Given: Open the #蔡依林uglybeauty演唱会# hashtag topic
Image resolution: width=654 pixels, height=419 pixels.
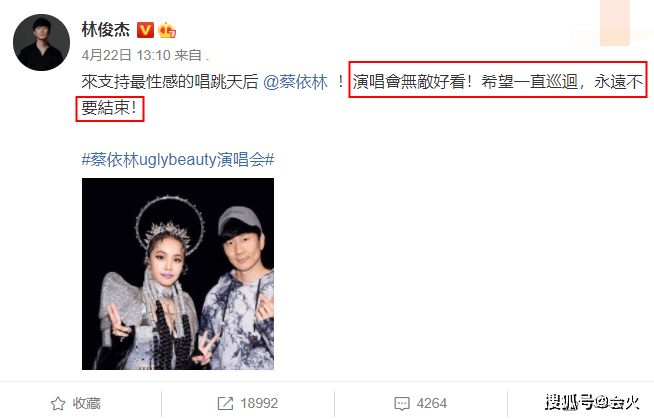Looking at the screenshot, I should coord(178,160).
